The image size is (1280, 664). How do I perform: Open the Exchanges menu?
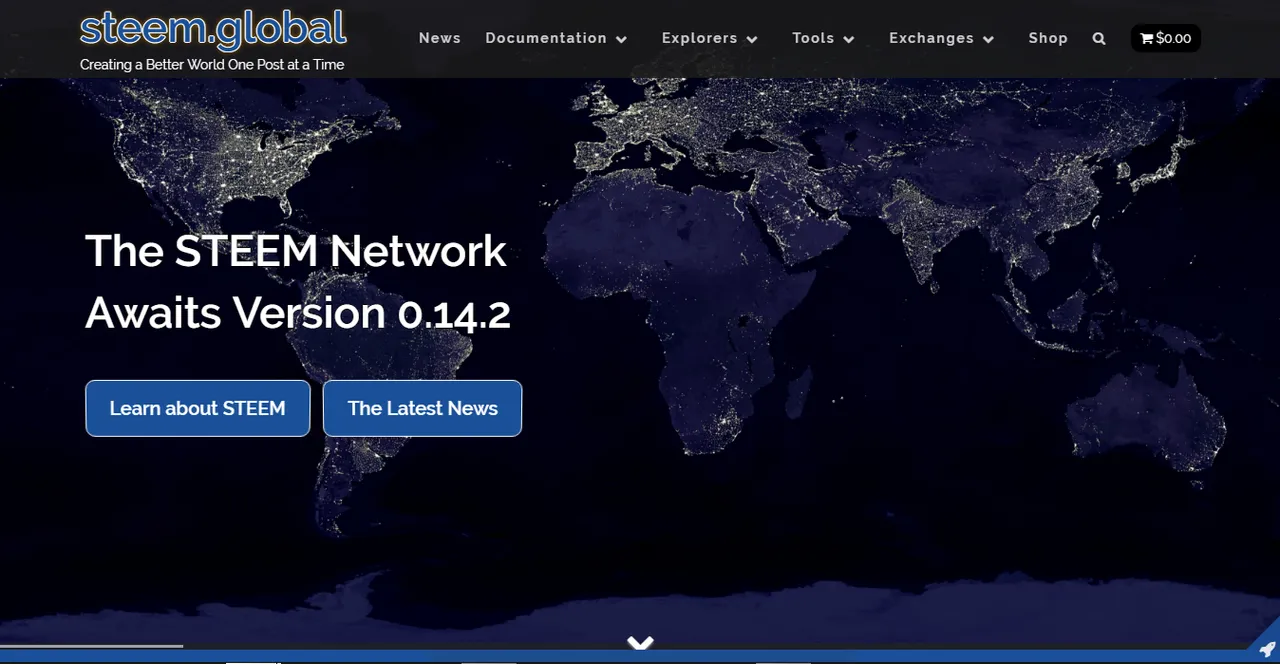[x=931, y=38]
